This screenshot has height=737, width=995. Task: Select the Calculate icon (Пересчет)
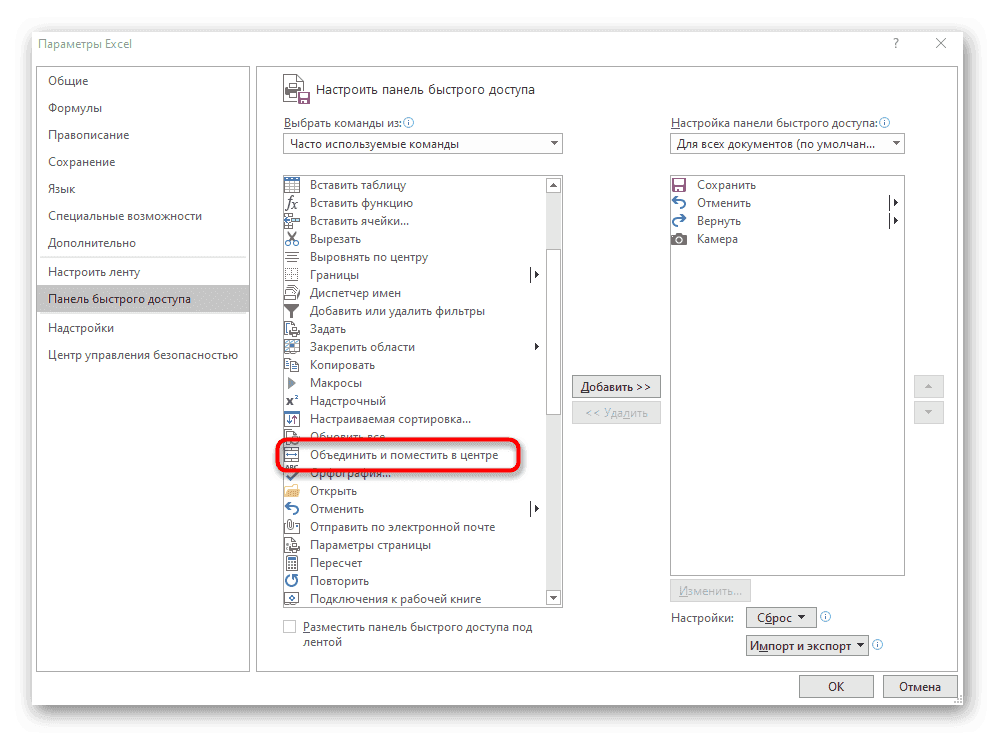292,562
